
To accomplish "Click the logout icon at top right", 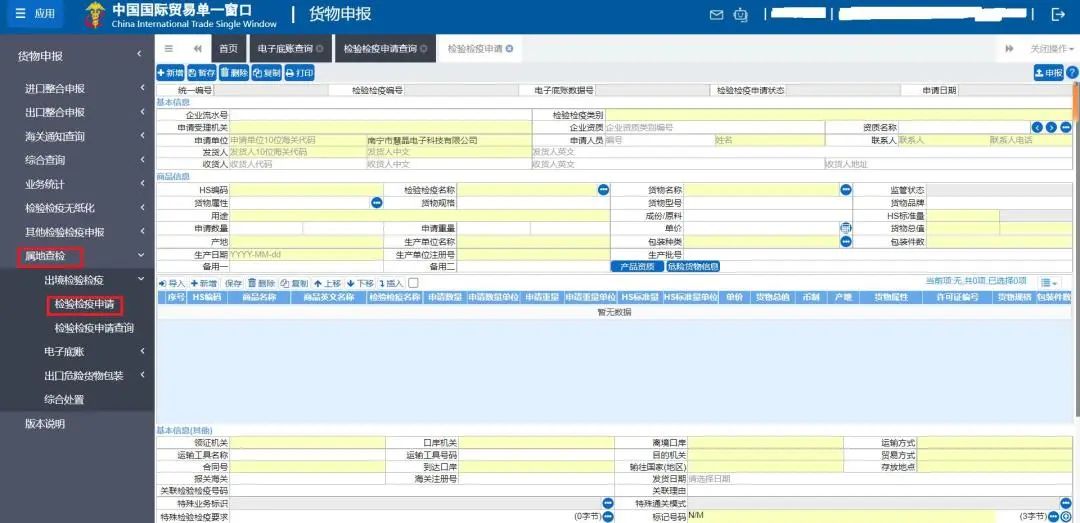I will (1059, 15).
